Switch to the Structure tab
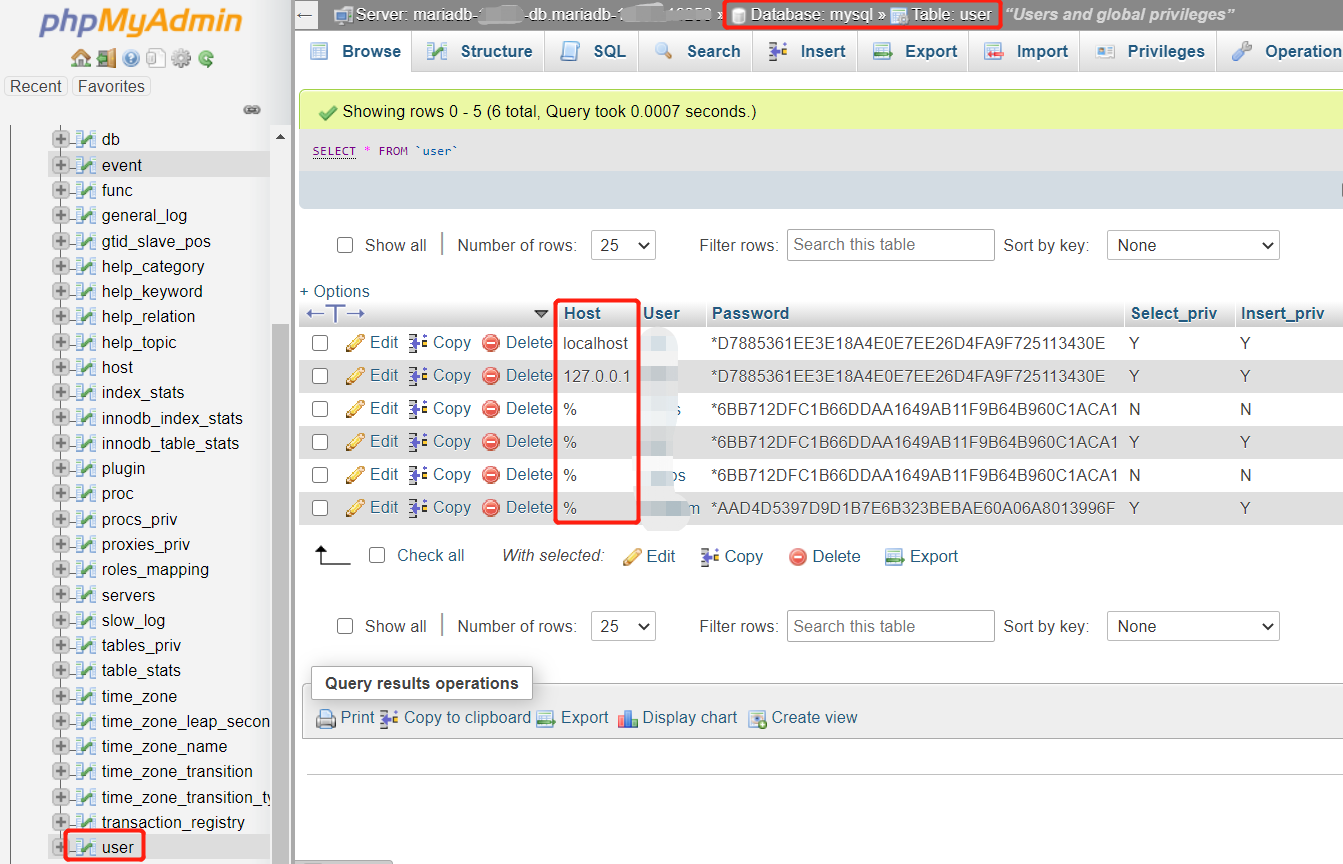Image resolution: width=1343 pixels, height=864 pixels. (479, 52)
